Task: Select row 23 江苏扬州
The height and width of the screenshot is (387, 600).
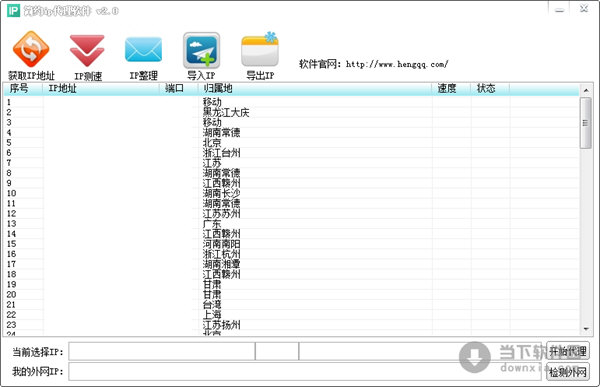Action: point(291,325)
